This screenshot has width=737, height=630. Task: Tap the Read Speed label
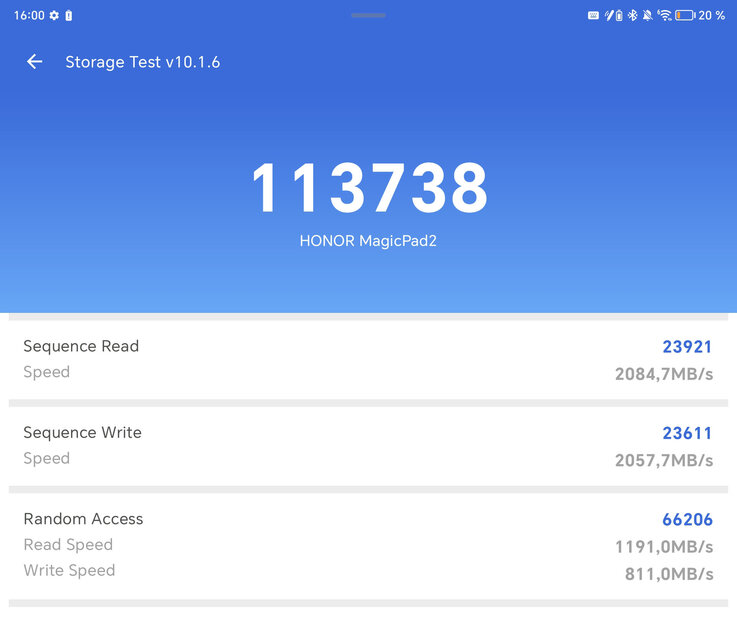[68, 545]
